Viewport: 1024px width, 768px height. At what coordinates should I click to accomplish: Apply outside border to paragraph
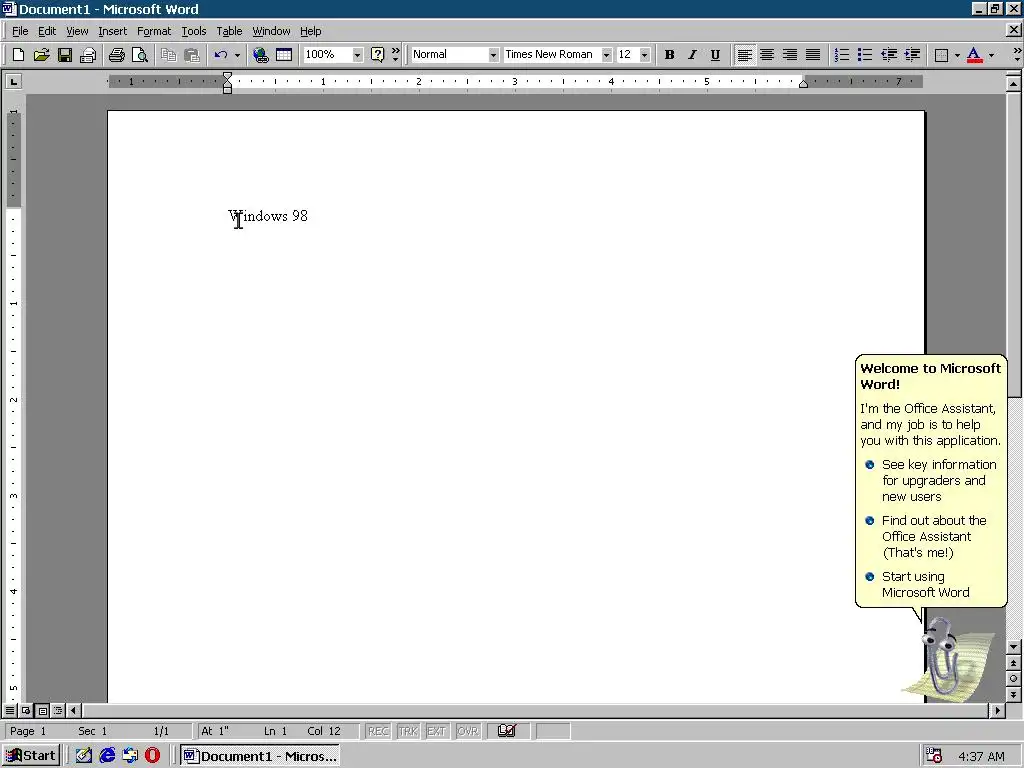941,55
